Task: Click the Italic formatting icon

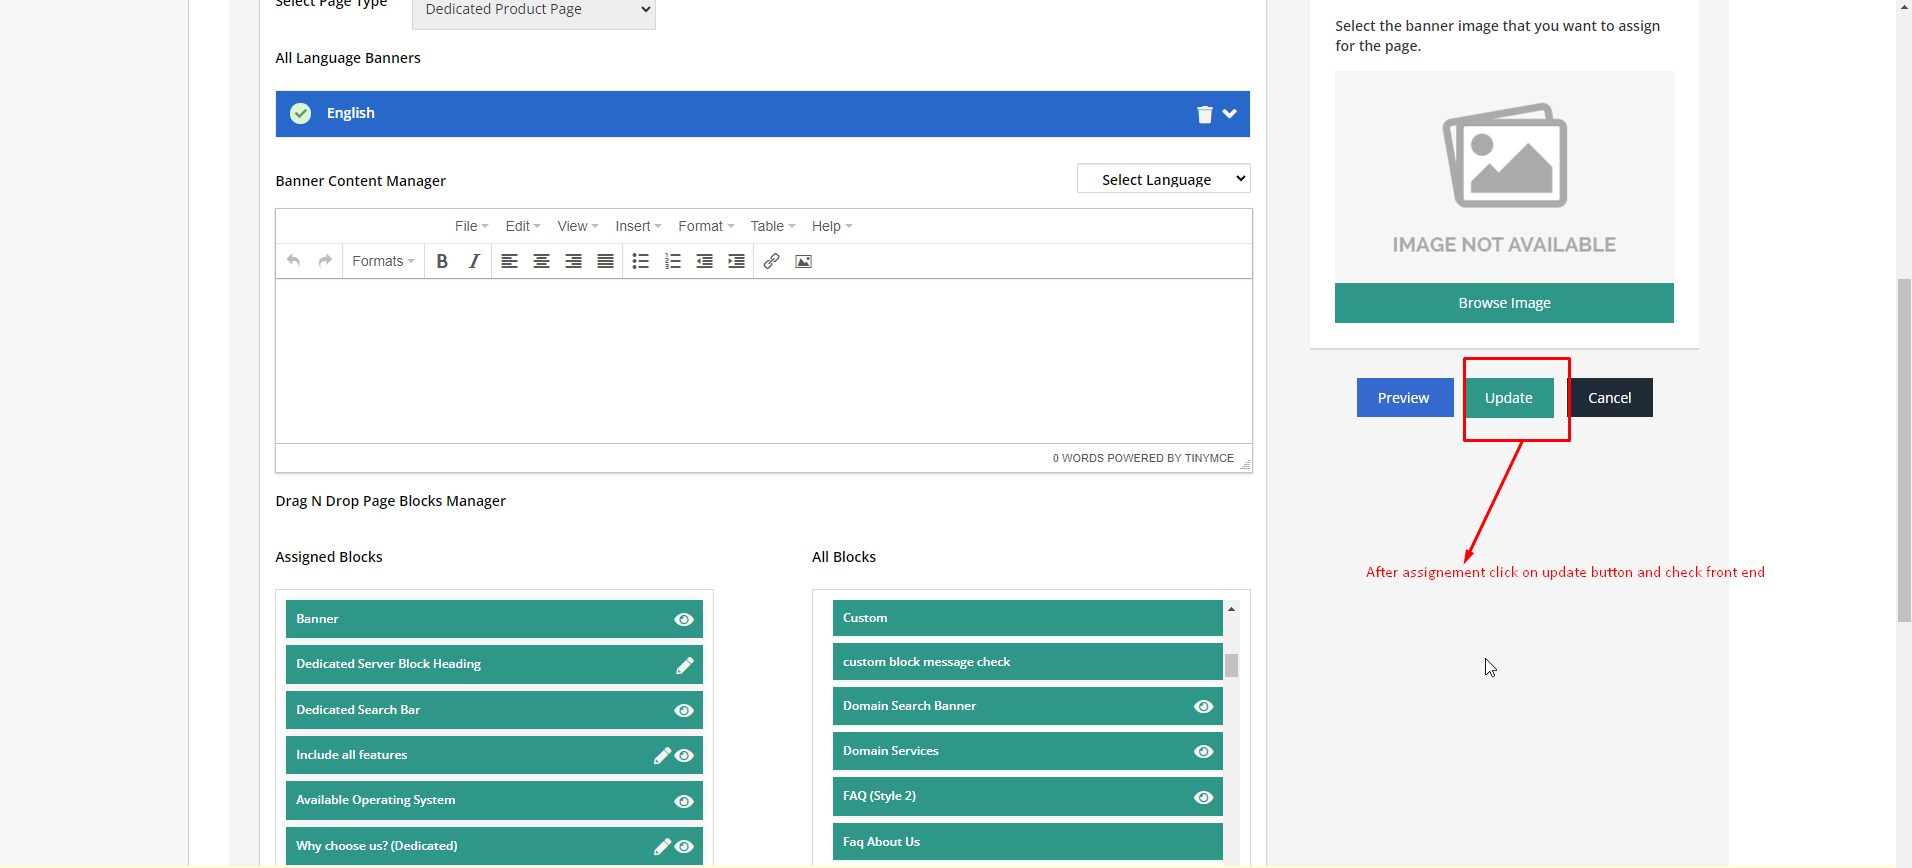Action: point(474,261)
